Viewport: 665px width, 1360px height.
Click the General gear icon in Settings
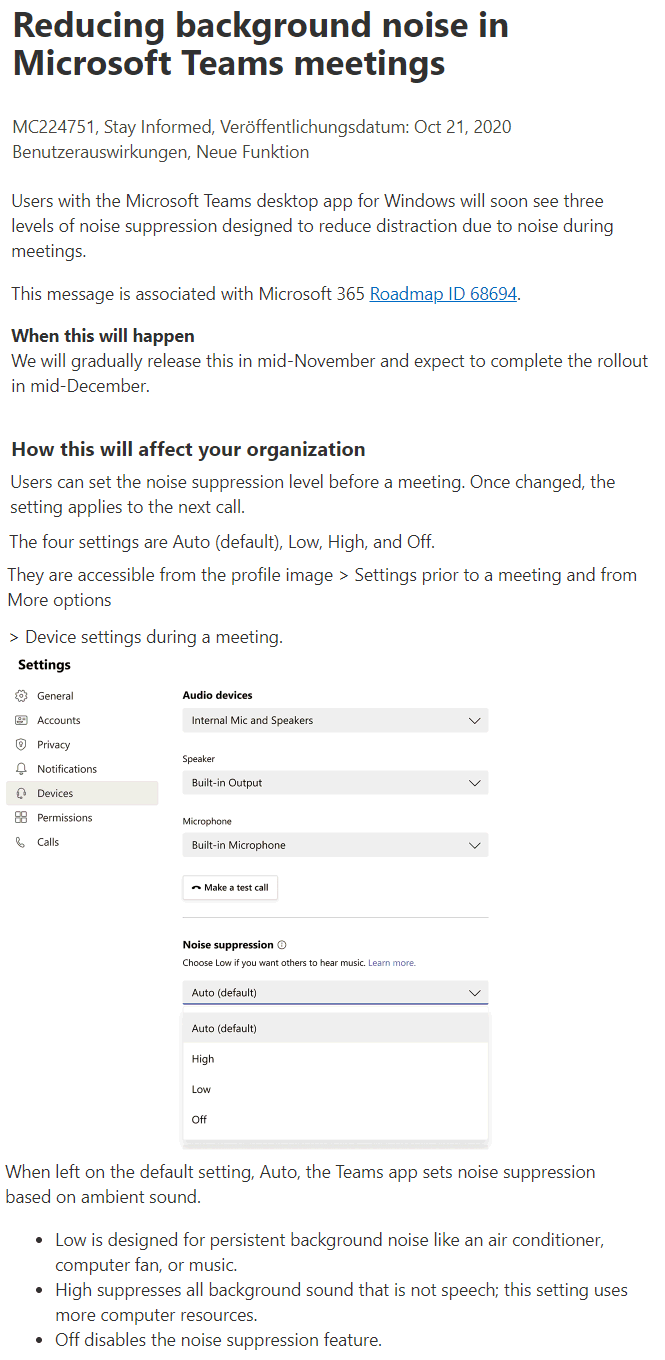tap(21, 696)
